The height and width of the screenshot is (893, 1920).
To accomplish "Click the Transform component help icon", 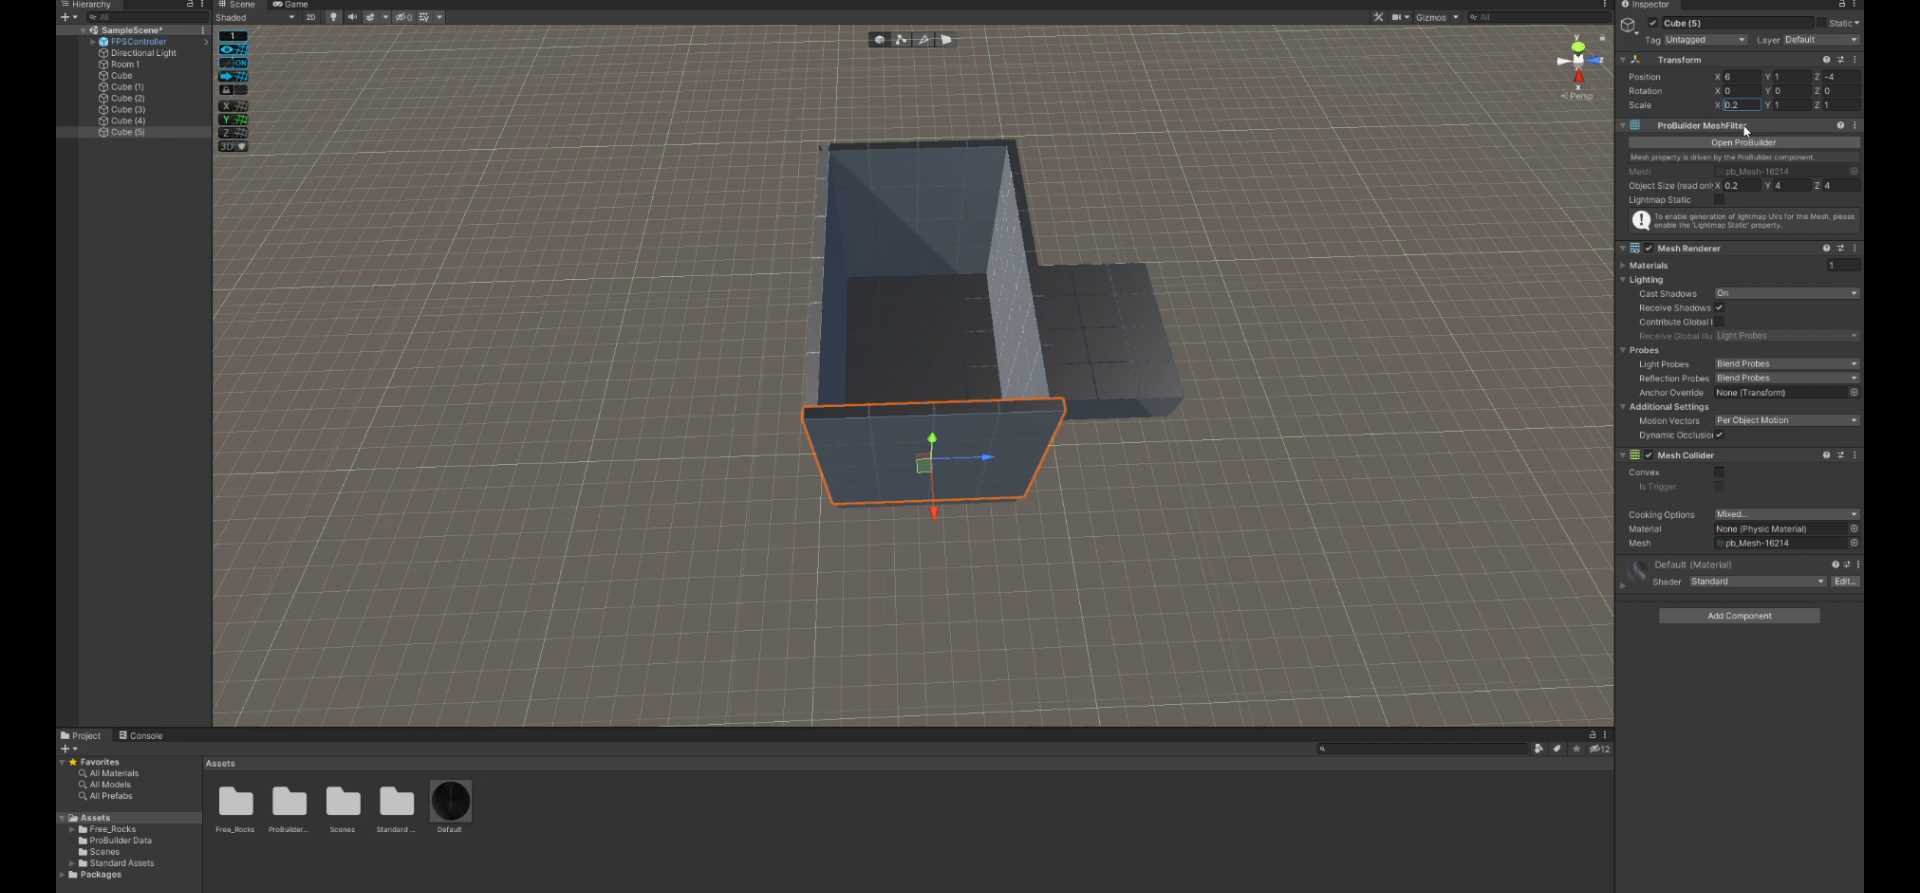I will pos(1826,60).
